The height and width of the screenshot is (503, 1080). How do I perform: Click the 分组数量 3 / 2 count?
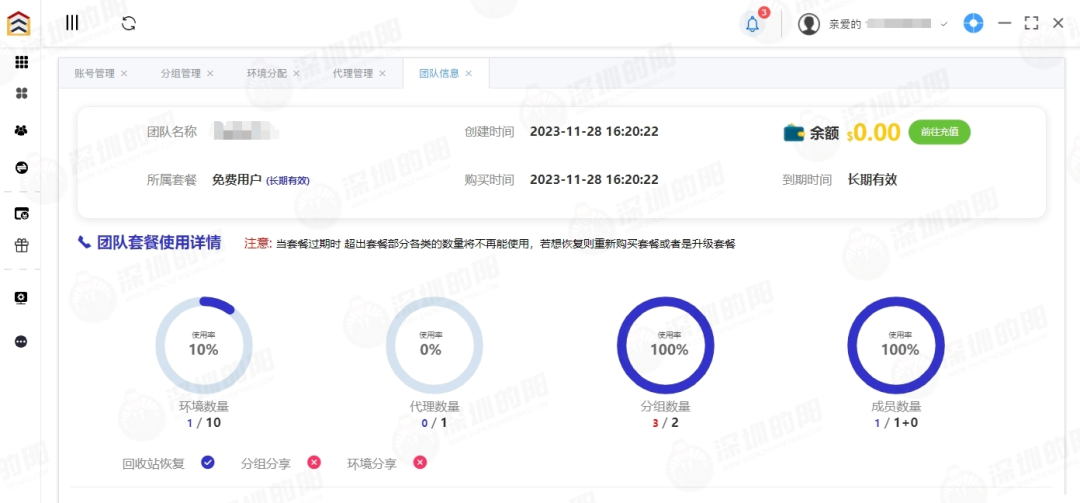tap(665, 422)
